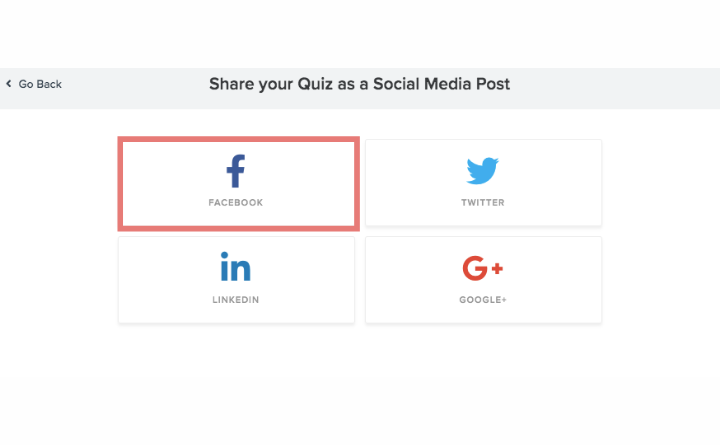Click the TWITTER text label
The image size is (720, 445).
(x=483, y=203)
